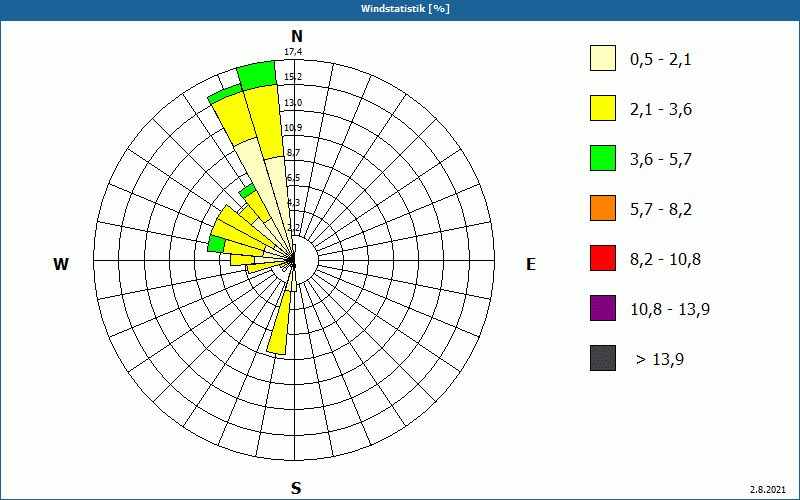This screenshot has height=500, width=800.
Task: Click the legend label '3,6 - 5,7'
Action: [661, 160]
